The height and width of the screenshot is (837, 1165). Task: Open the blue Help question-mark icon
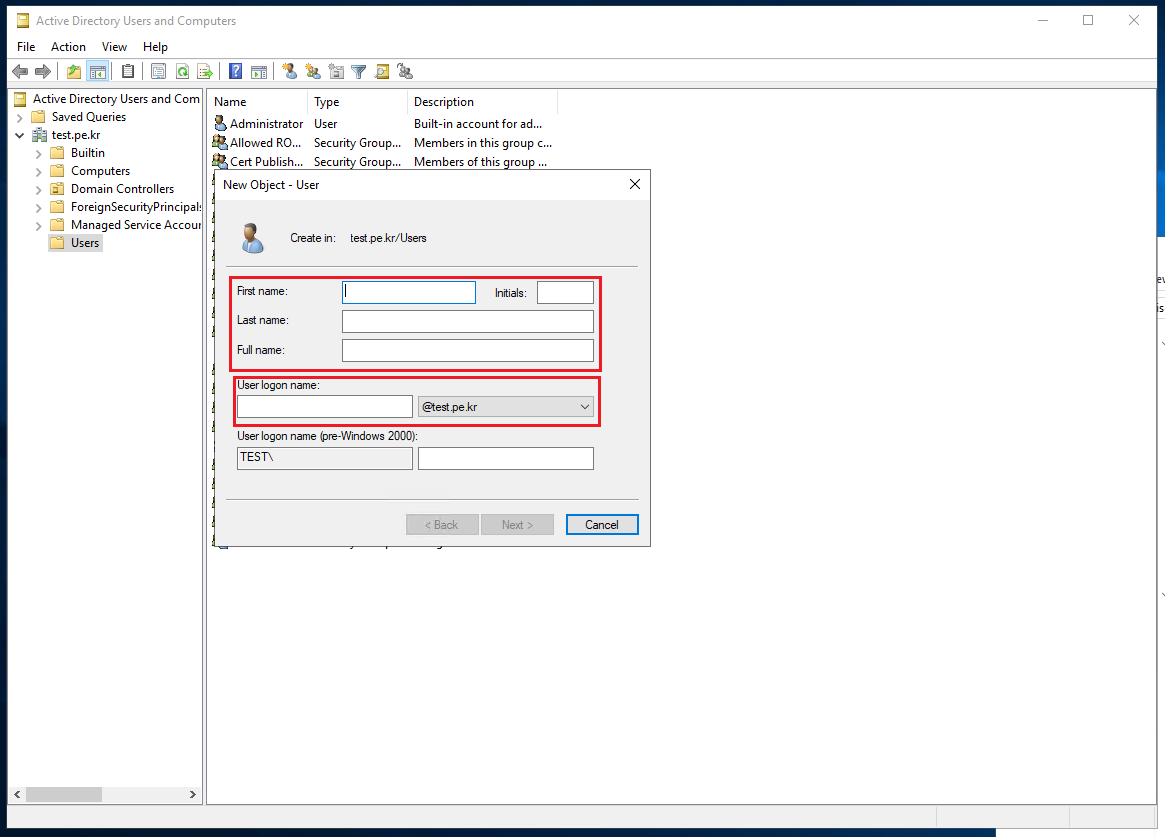pyautogui.click(x=236, y=71)
